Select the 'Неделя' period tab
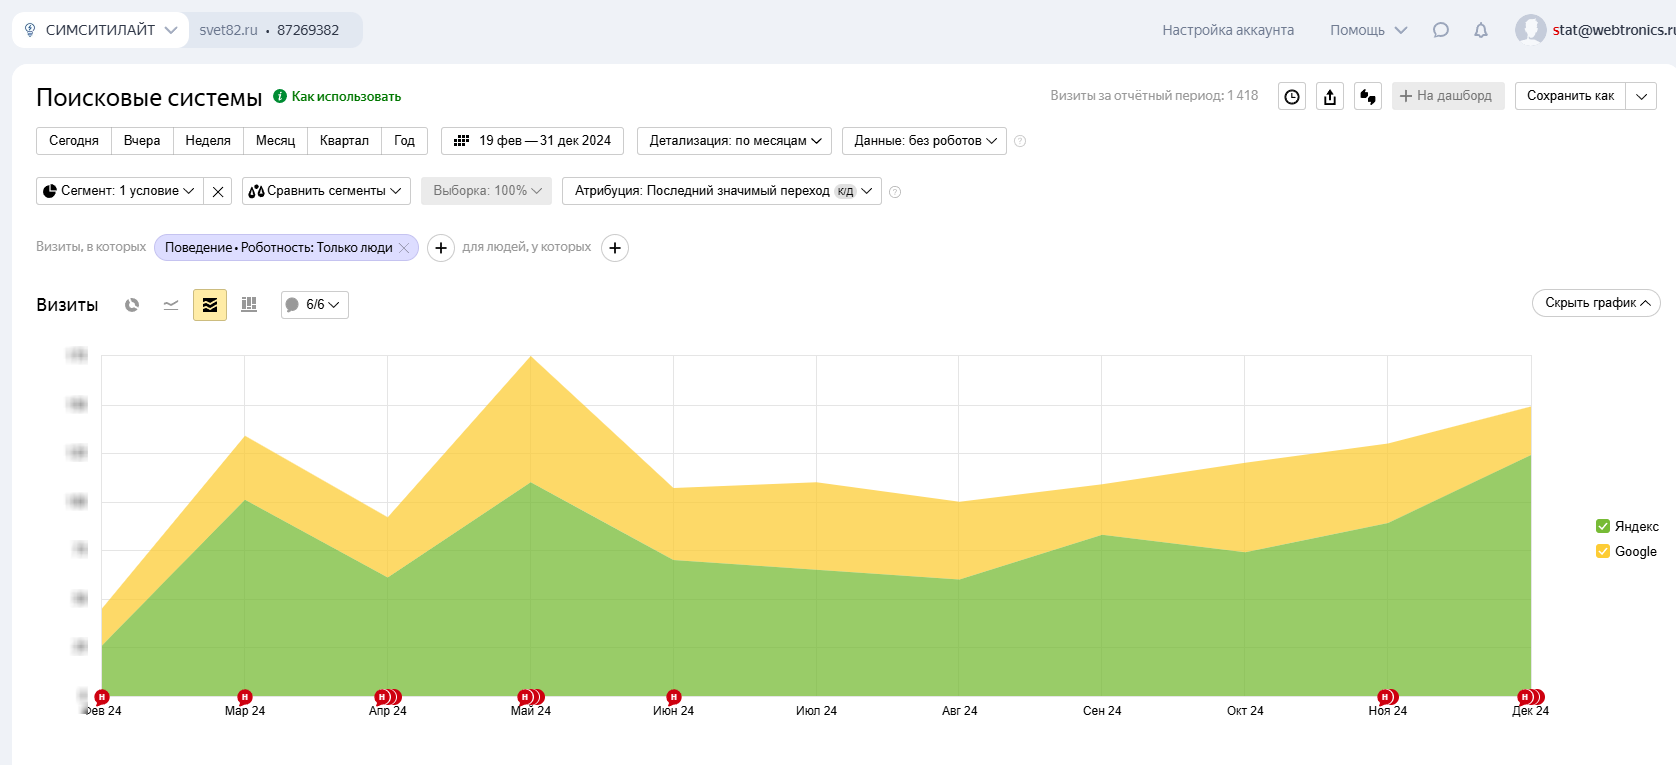The width and height of the screenshot is (1676, 765). point(208,141)
